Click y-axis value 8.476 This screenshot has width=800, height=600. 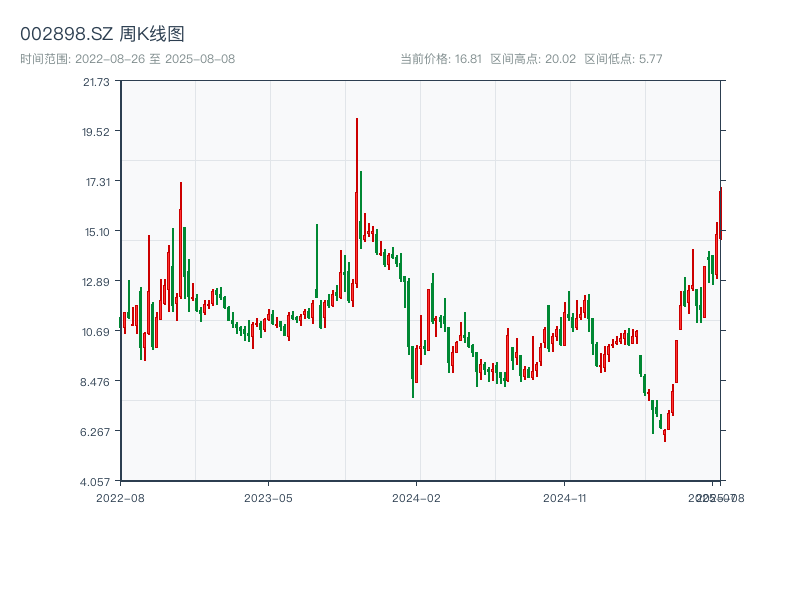click(95, 382)
